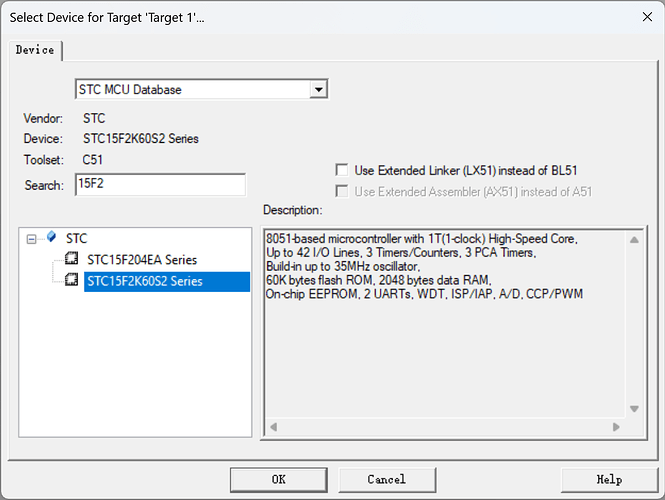Select STC15F2K60S2 Series in the tree
Screen dimensions: 665x500
click(167, 281)
